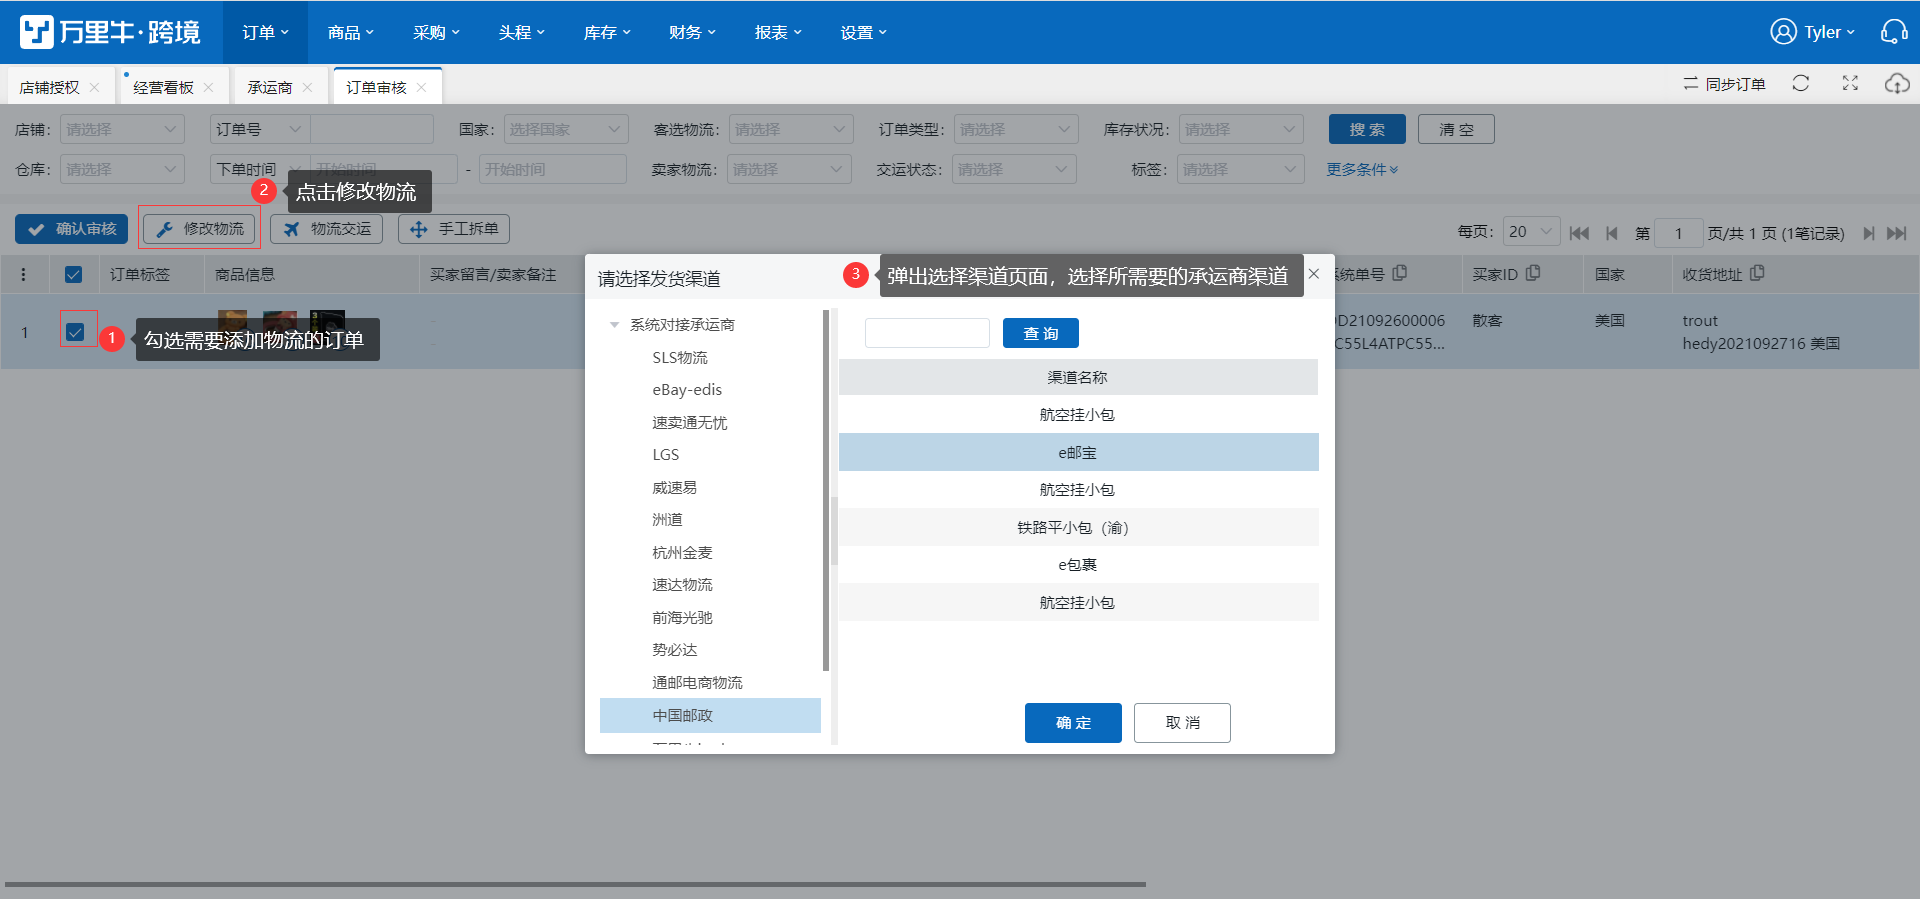Open the 采购 menu
This screenshot has height=899, width=1920.
click(x=436, y=32)
